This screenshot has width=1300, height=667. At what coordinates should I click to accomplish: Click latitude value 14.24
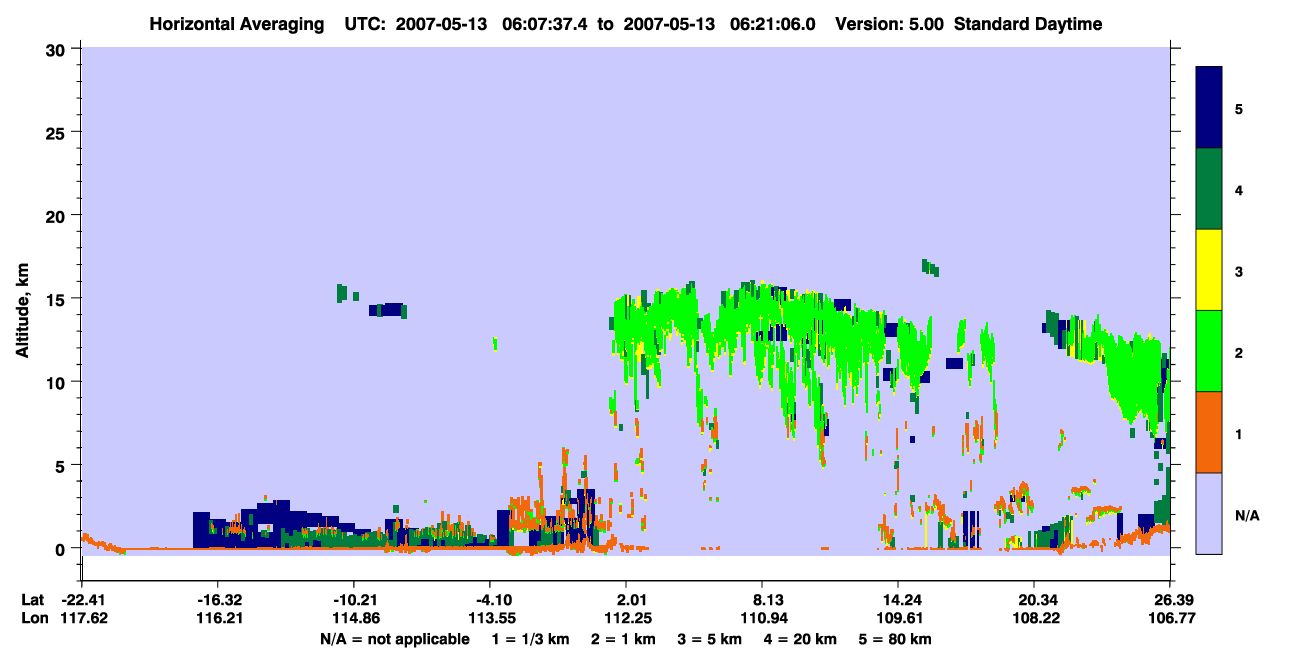(898, 600)
